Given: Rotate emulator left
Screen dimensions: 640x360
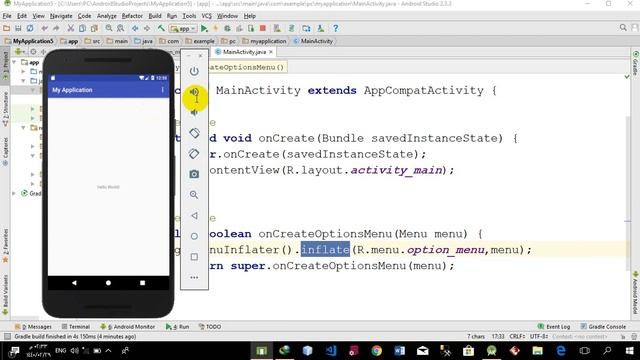Looking at the screenshot, I should [194, 133].
